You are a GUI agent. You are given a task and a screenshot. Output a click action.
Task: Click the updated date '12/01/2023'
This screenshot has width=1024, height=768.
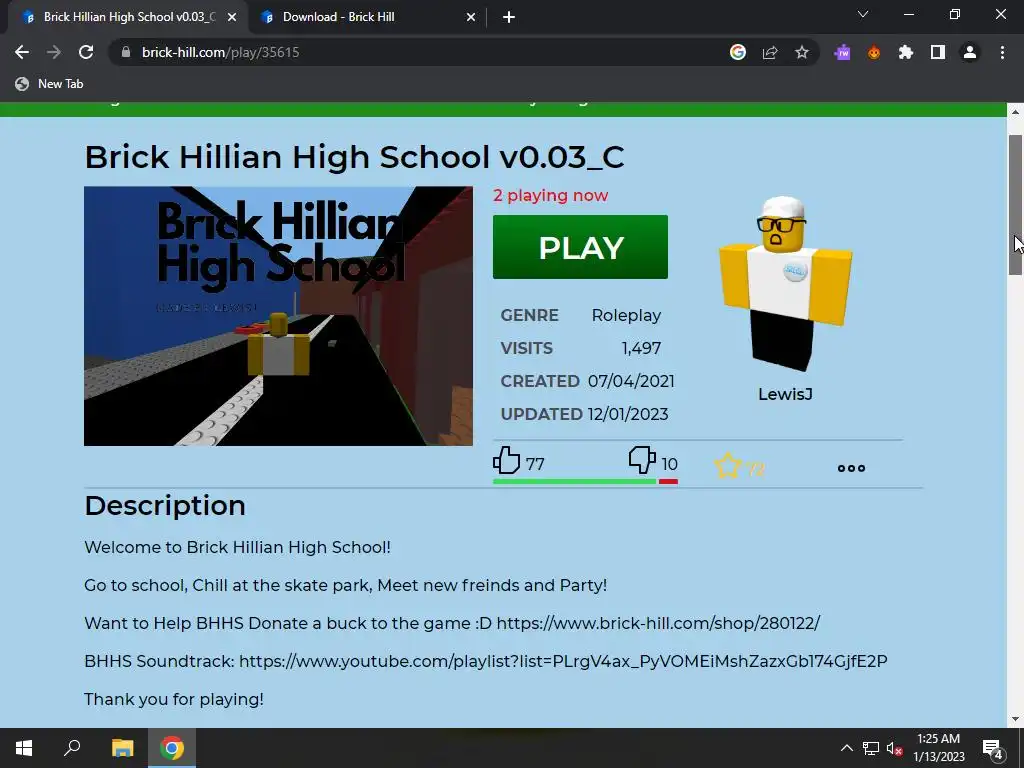point(628,414)
